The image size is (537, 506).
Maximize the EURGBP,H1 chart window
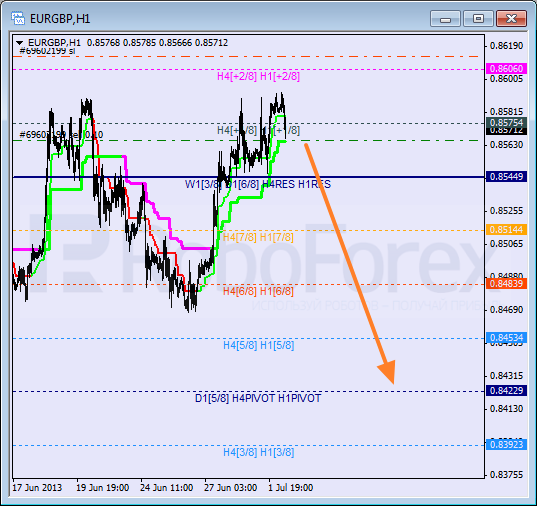(x=478, y=18)
